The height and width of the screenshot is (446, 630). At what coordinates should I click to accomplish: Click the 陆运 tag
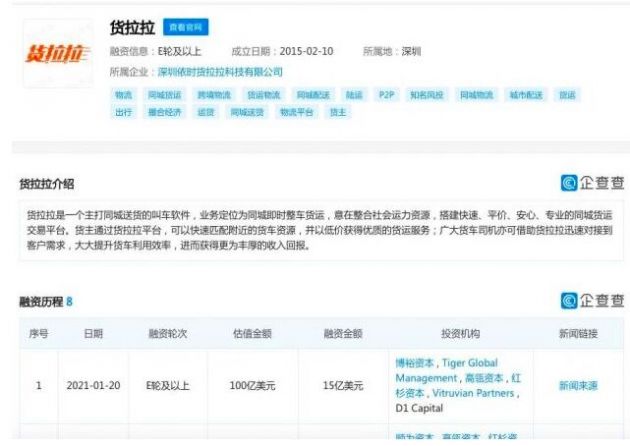354,95
